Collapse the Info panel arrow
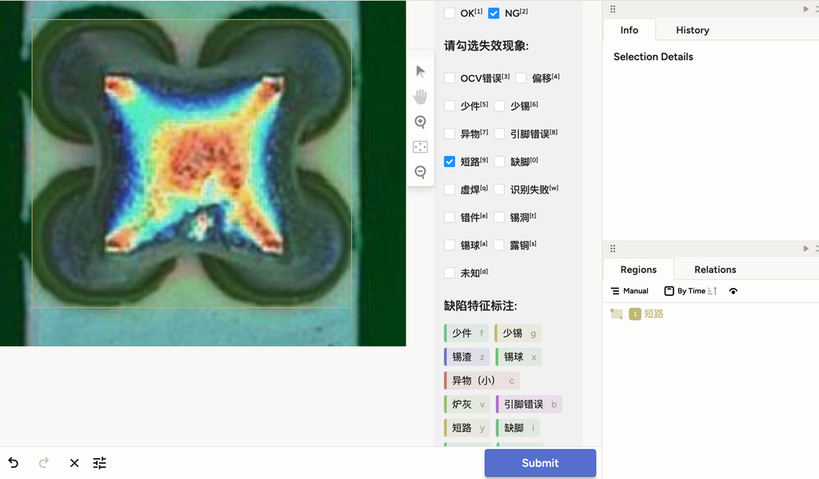 click(805, 9)
